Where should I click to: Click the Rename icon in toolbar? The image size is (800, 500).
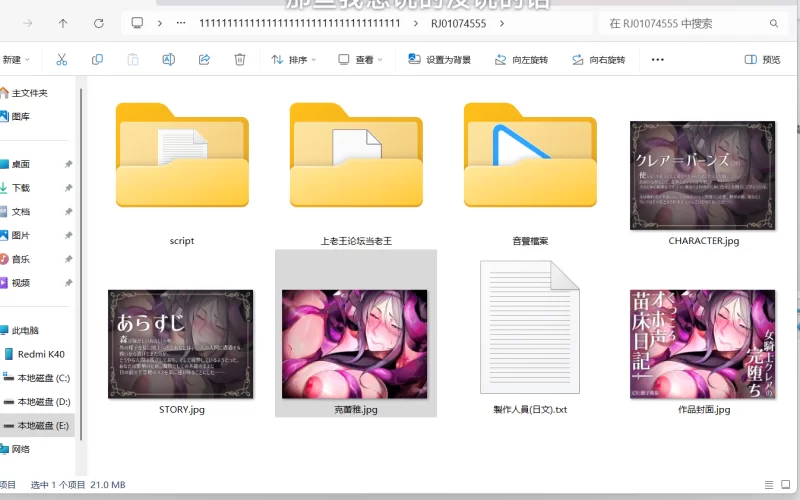pos(168,60)
